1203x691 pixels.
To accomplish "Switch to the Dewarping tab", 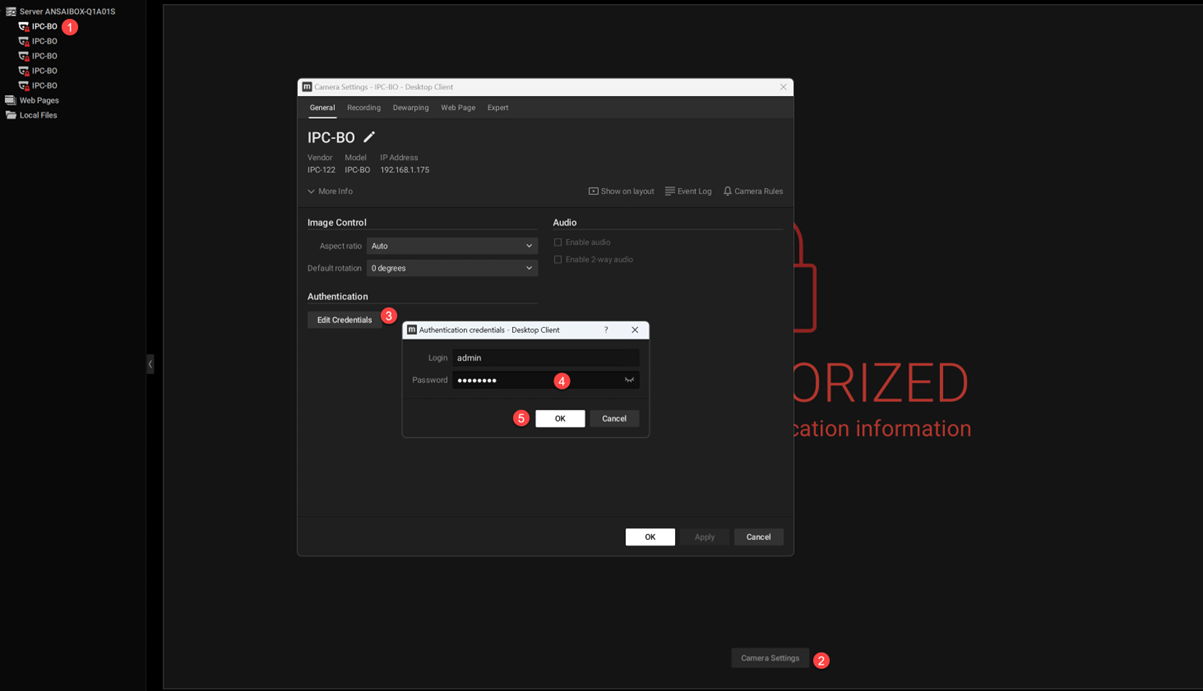I will coord(410,108).
